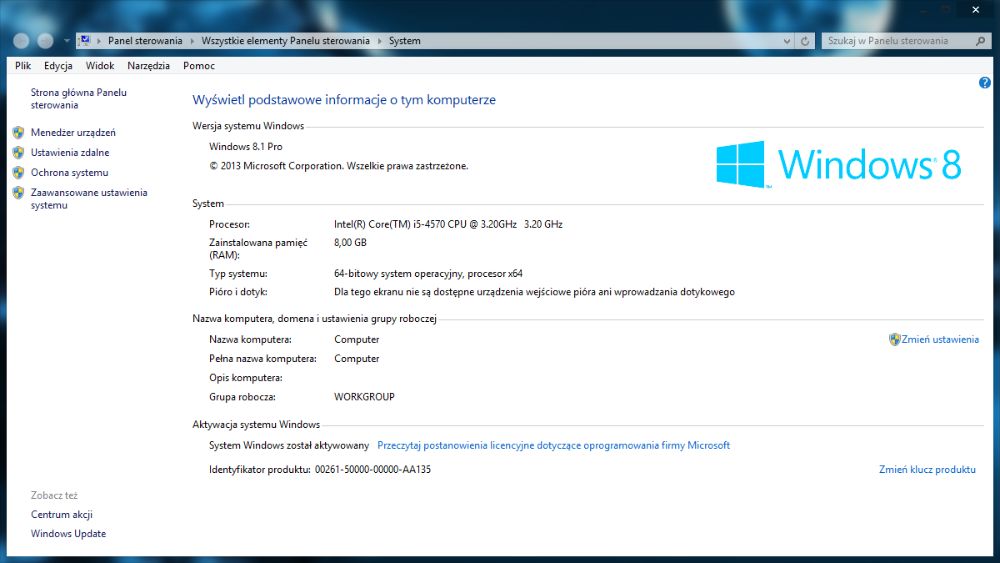1000x563 pixels.
Task: Open the Edycja menu
Action: (x=58, y=66)
